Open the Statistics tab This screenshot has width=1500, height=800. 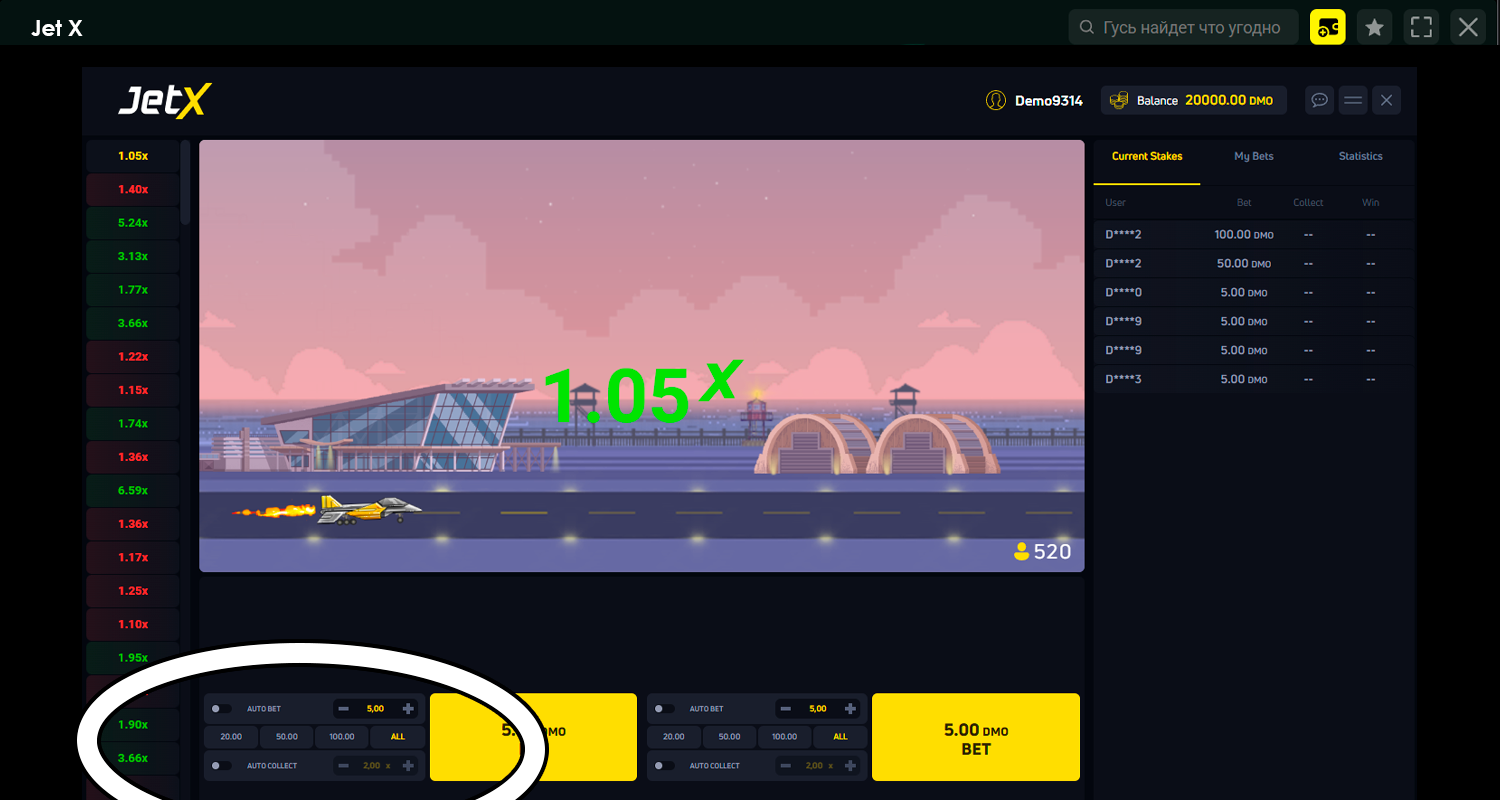[1360, 157]
